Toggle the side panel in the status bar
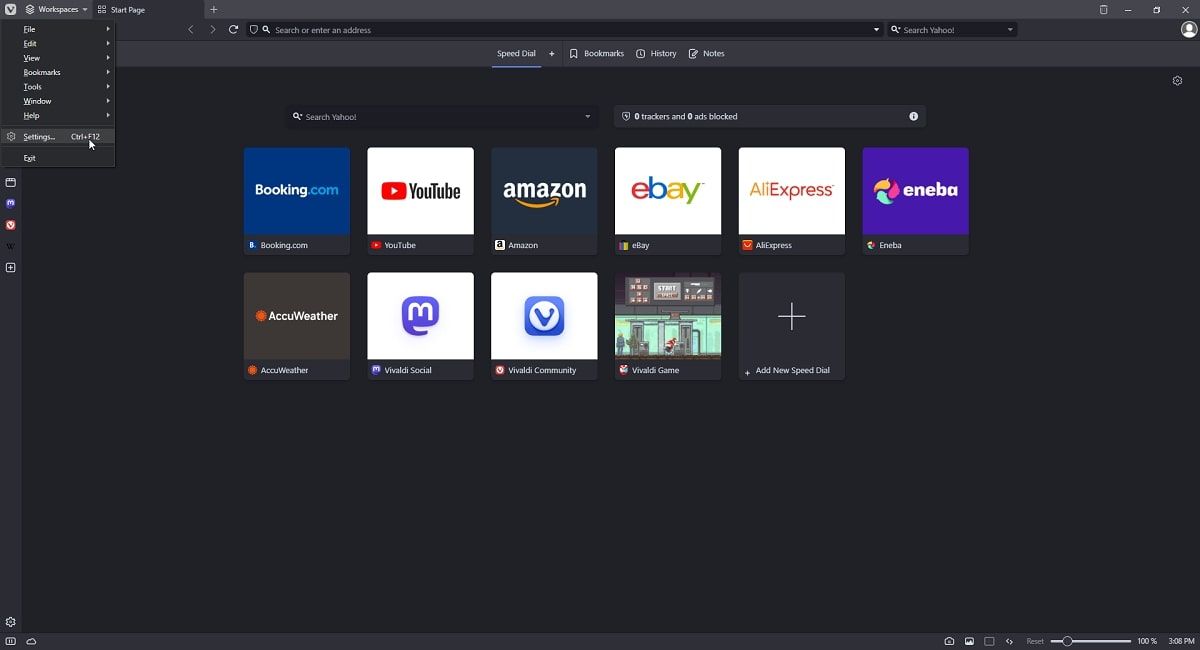The width and height of the screenshot is (1200, 650). click(x=11, y=641)
